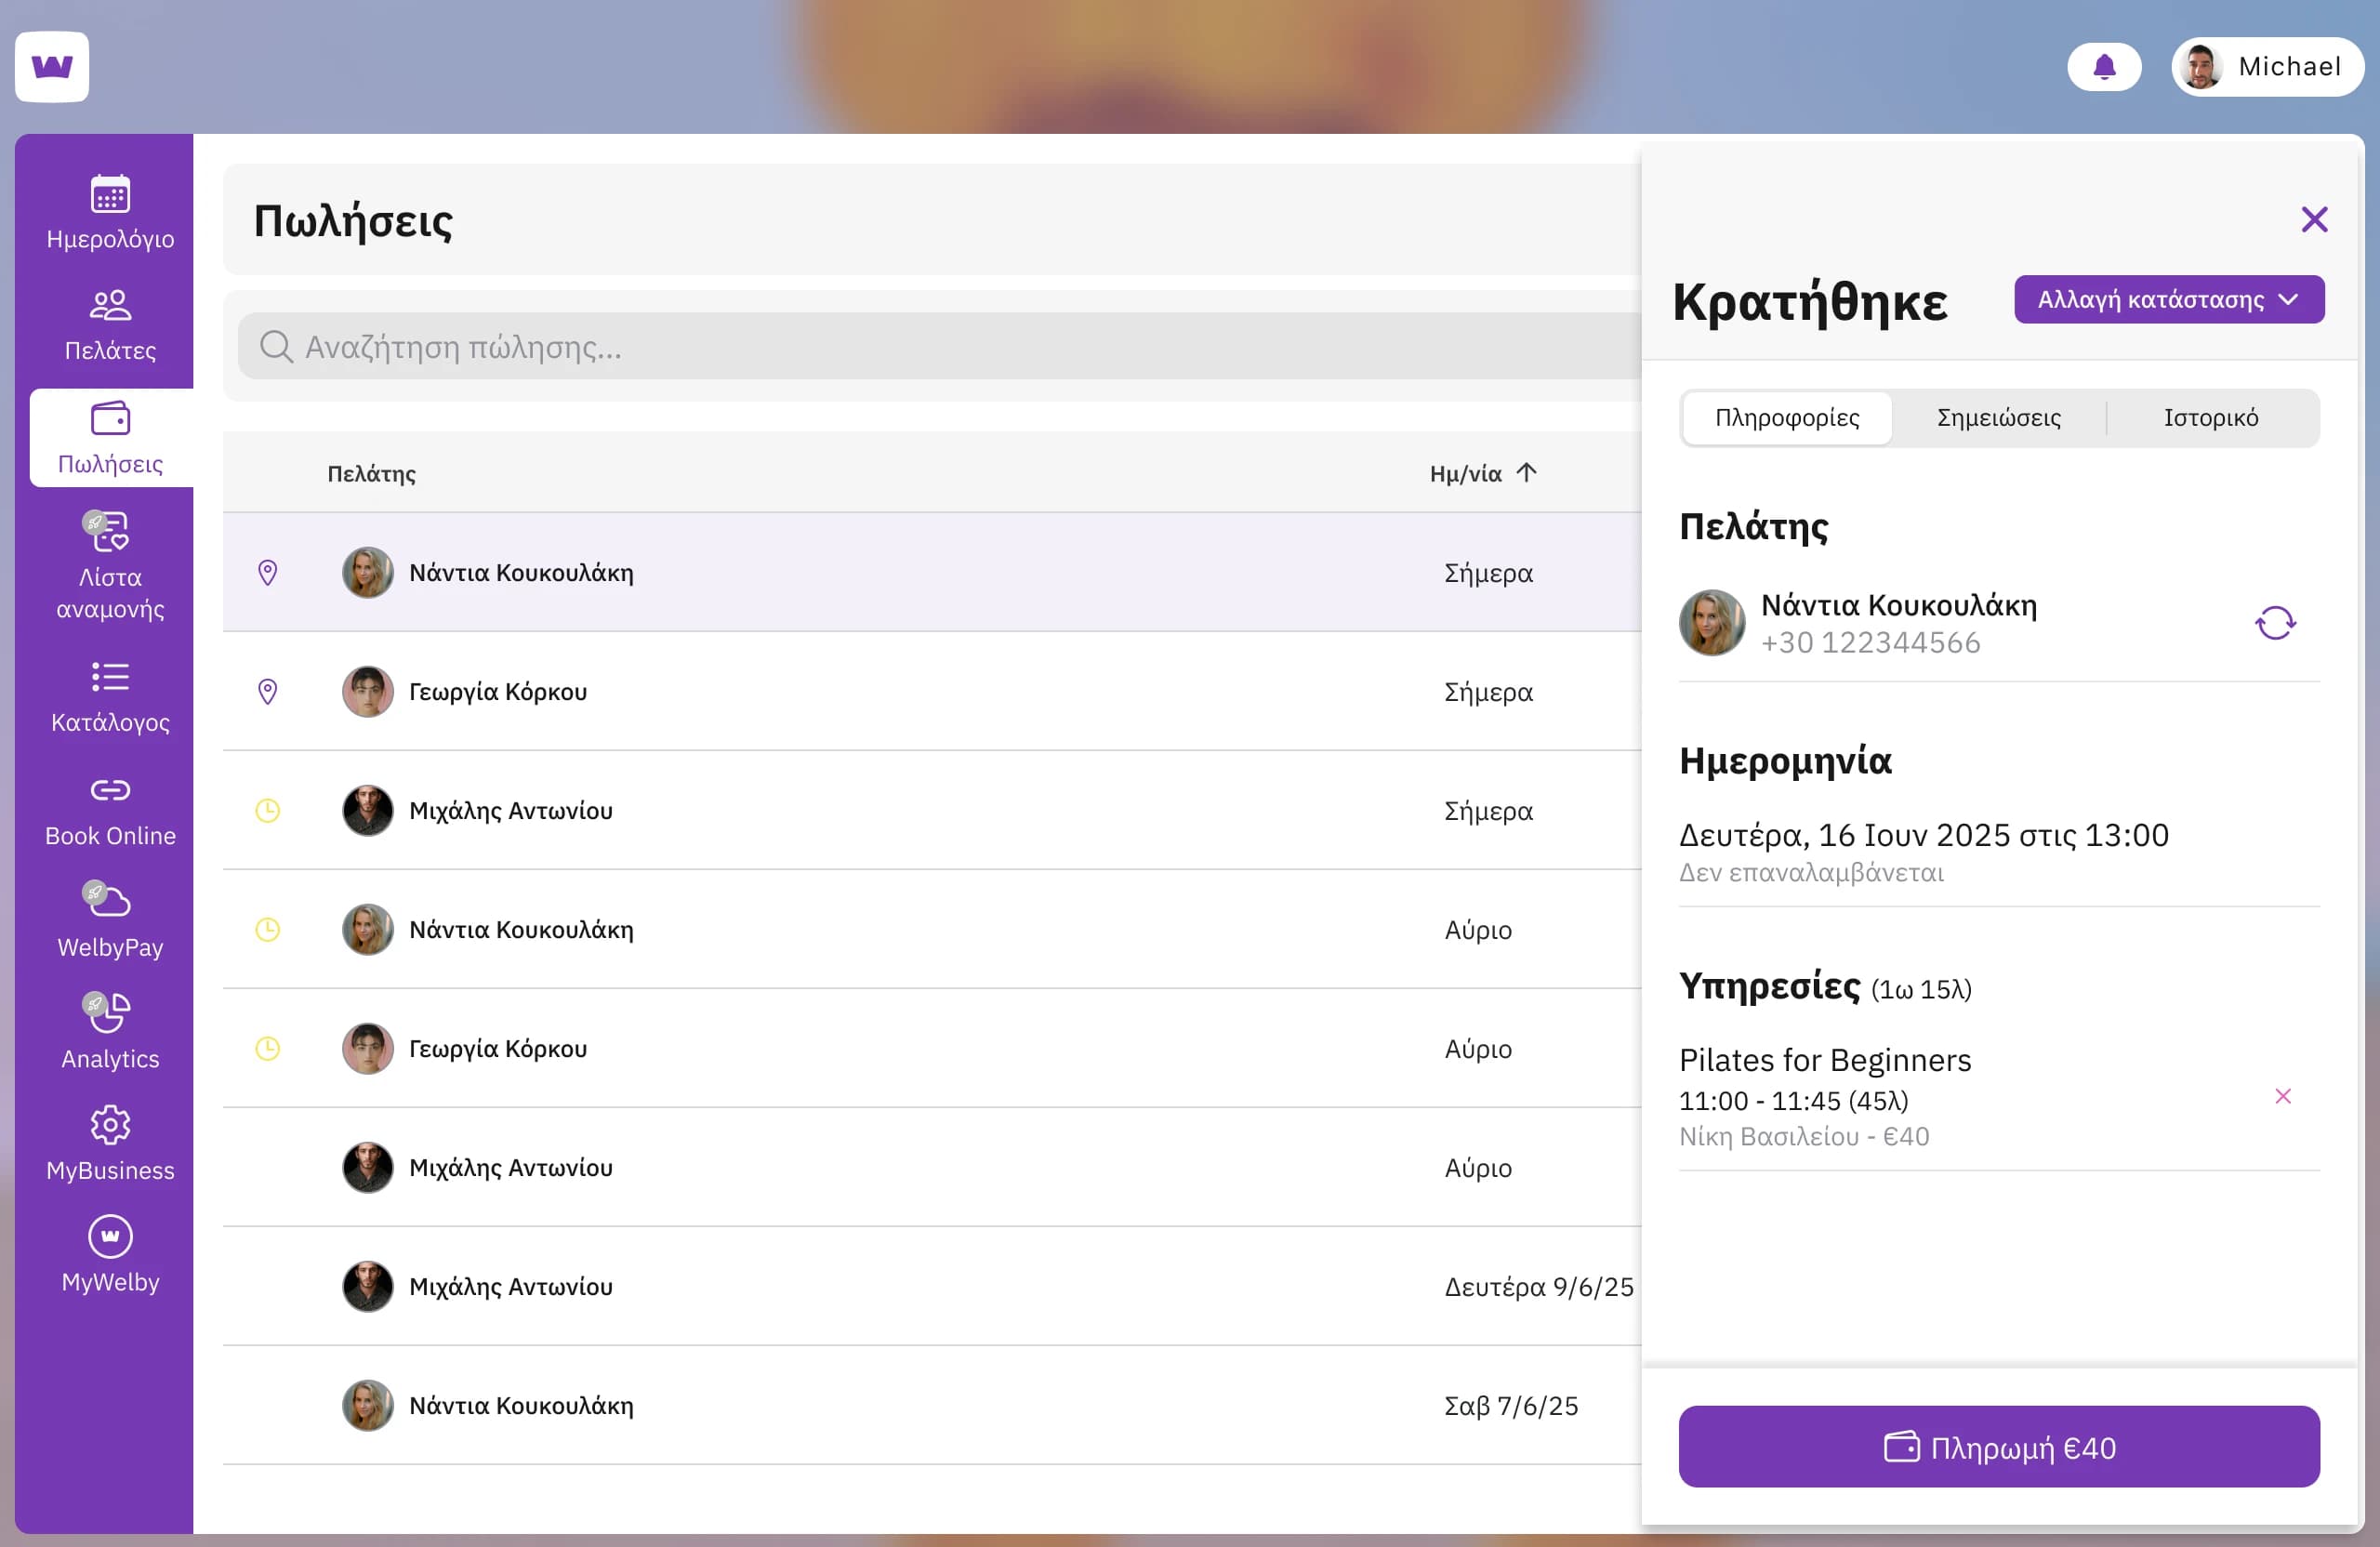Click clock icon on Γεωργία Κόρκου Αύριο row

(267, 1049)
